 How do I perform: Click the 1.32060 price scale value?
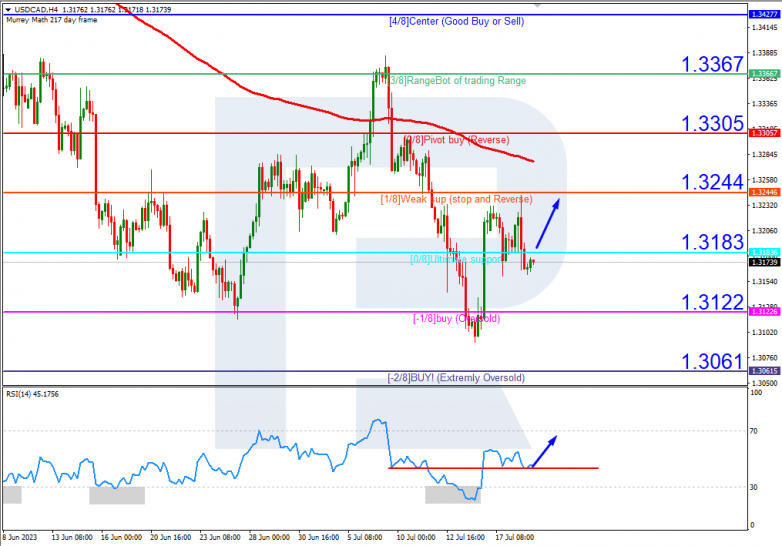point(765,231)
